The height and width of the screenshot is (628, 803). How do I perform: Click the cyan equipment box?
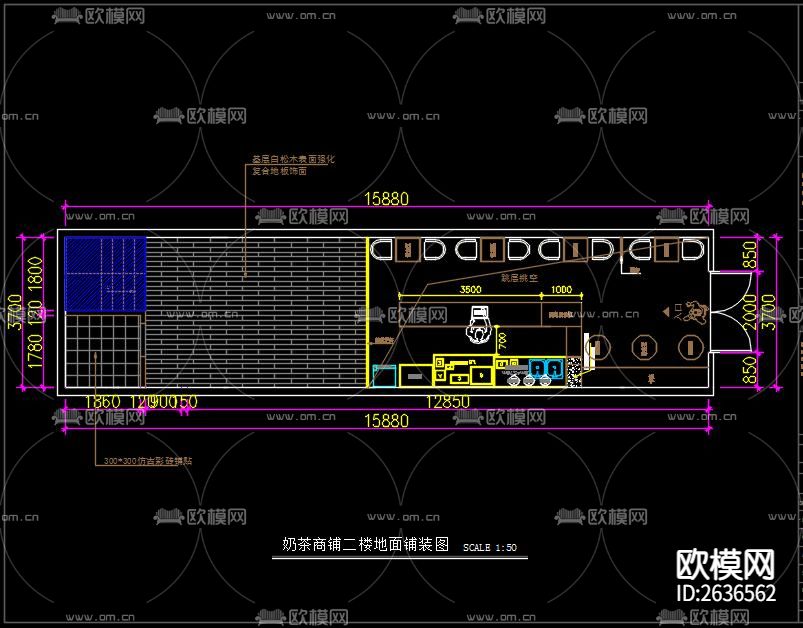pos(385,375)
